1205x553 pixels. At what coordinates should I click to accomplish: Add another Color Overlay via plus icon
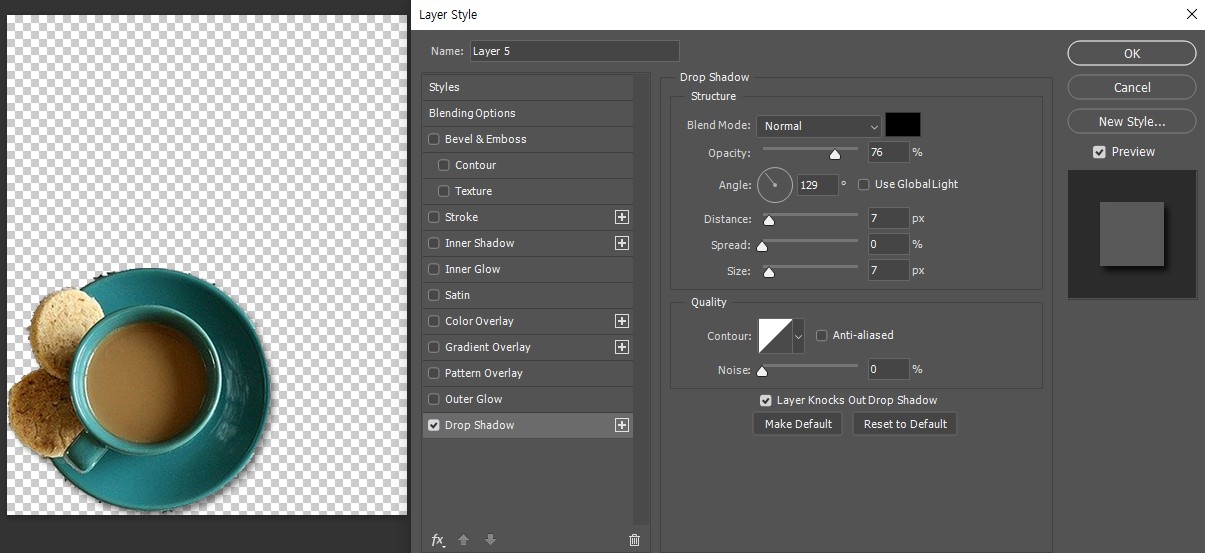622,321
